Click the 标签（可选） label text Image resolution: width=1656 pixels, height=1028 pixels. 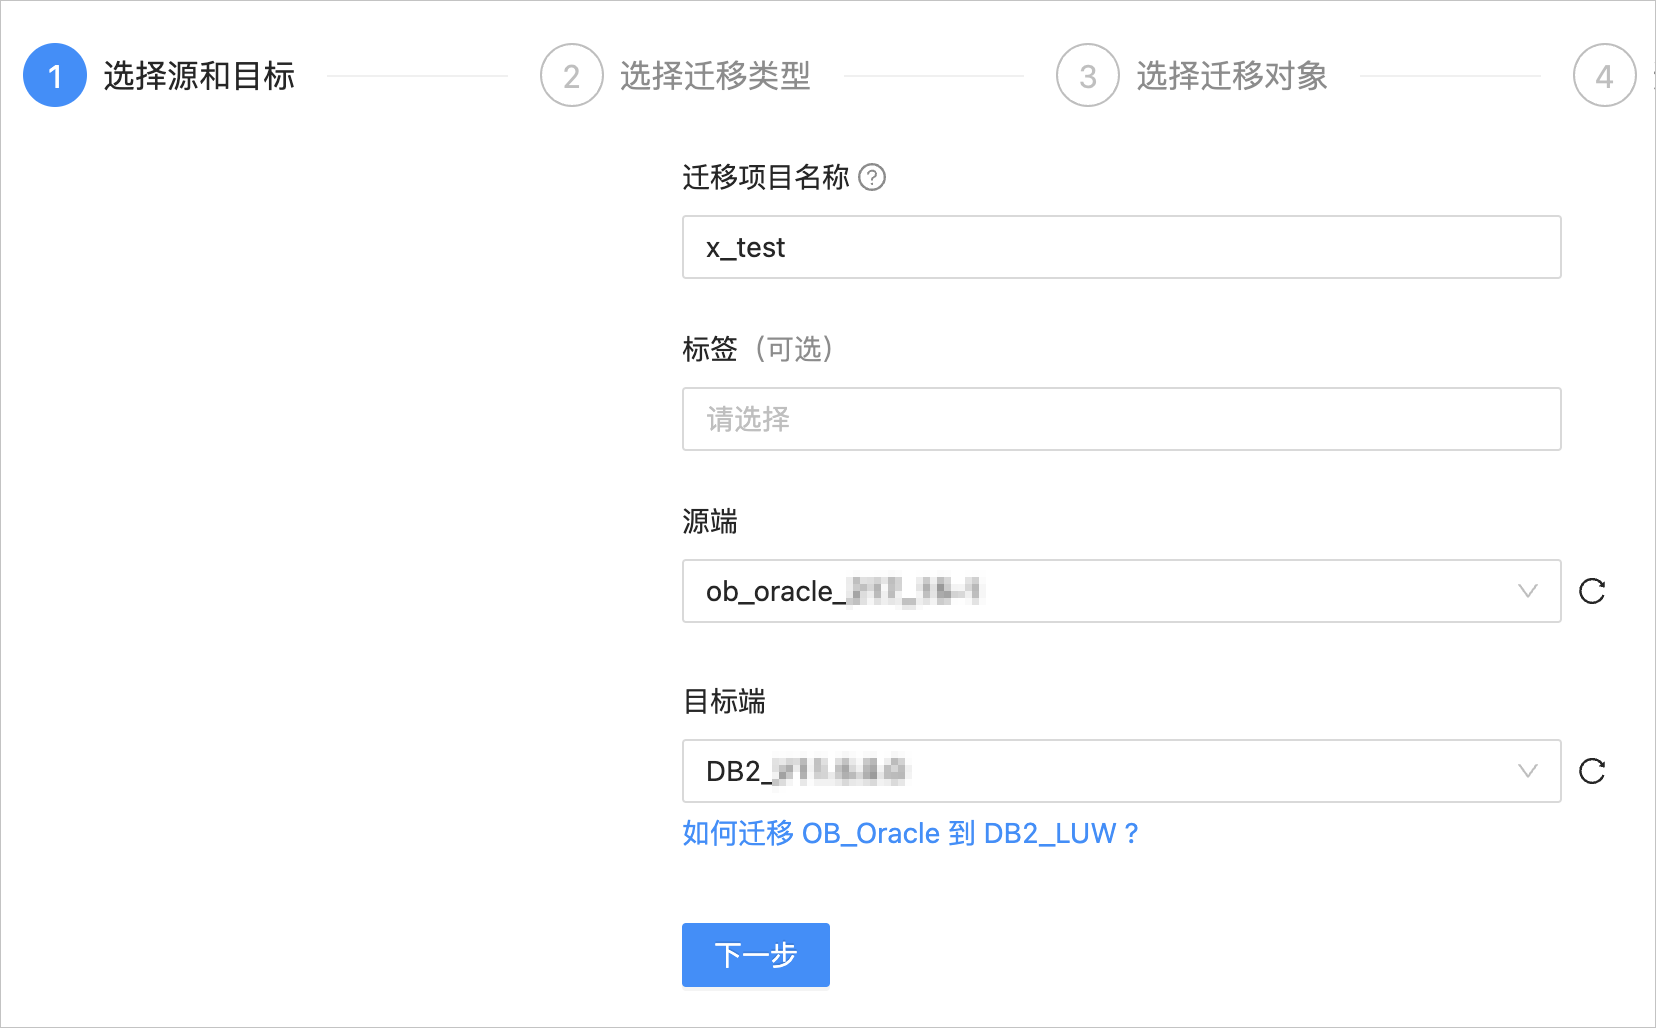click(758, 349)
